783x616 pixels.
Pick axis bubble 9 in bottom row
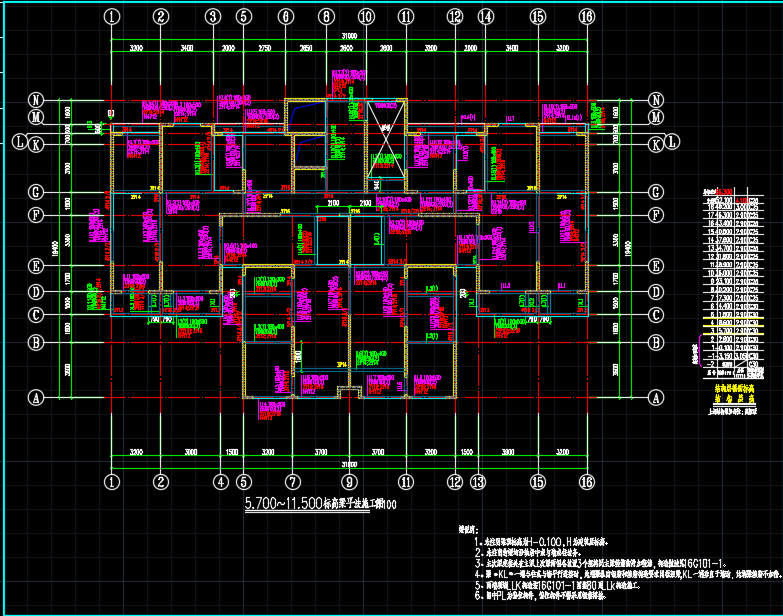click(348, 481)
